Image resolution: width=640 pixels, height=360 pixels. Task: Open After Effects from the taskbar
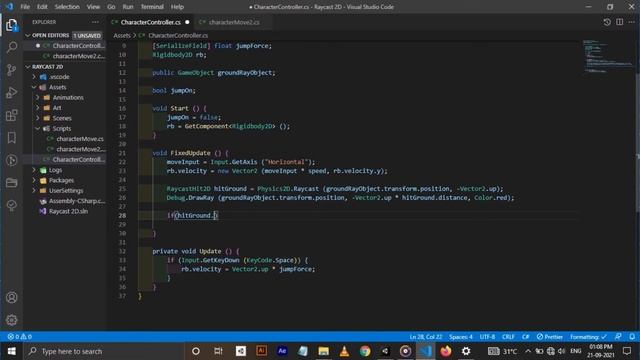(x=282, y=351)
